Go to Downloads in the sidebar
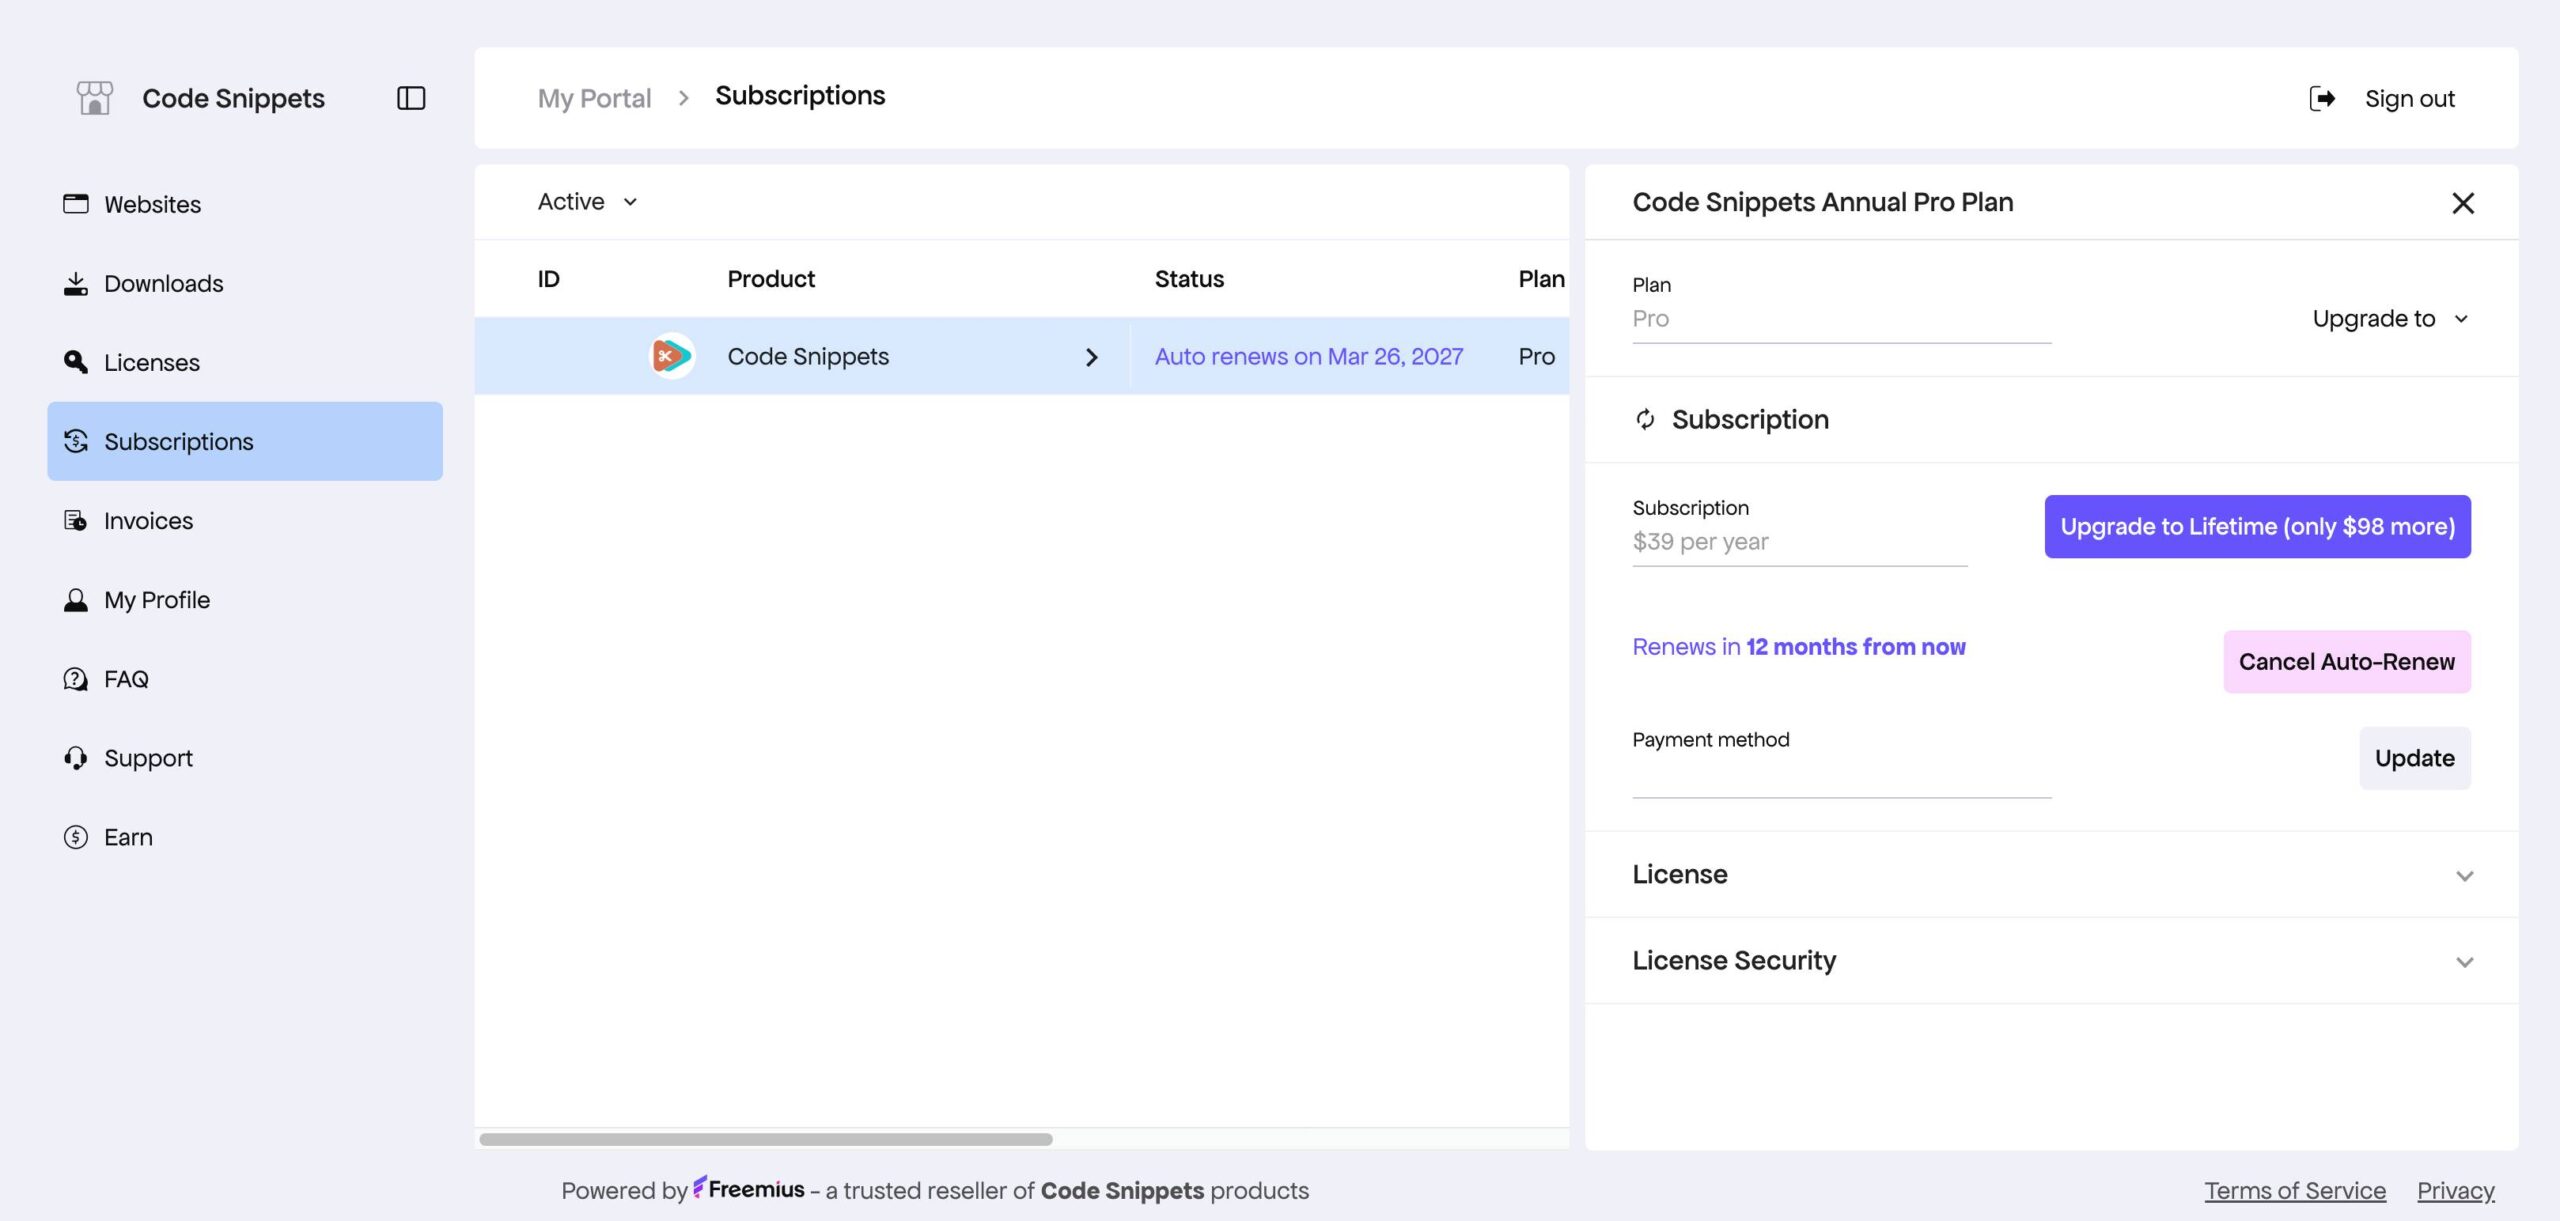 163,283
